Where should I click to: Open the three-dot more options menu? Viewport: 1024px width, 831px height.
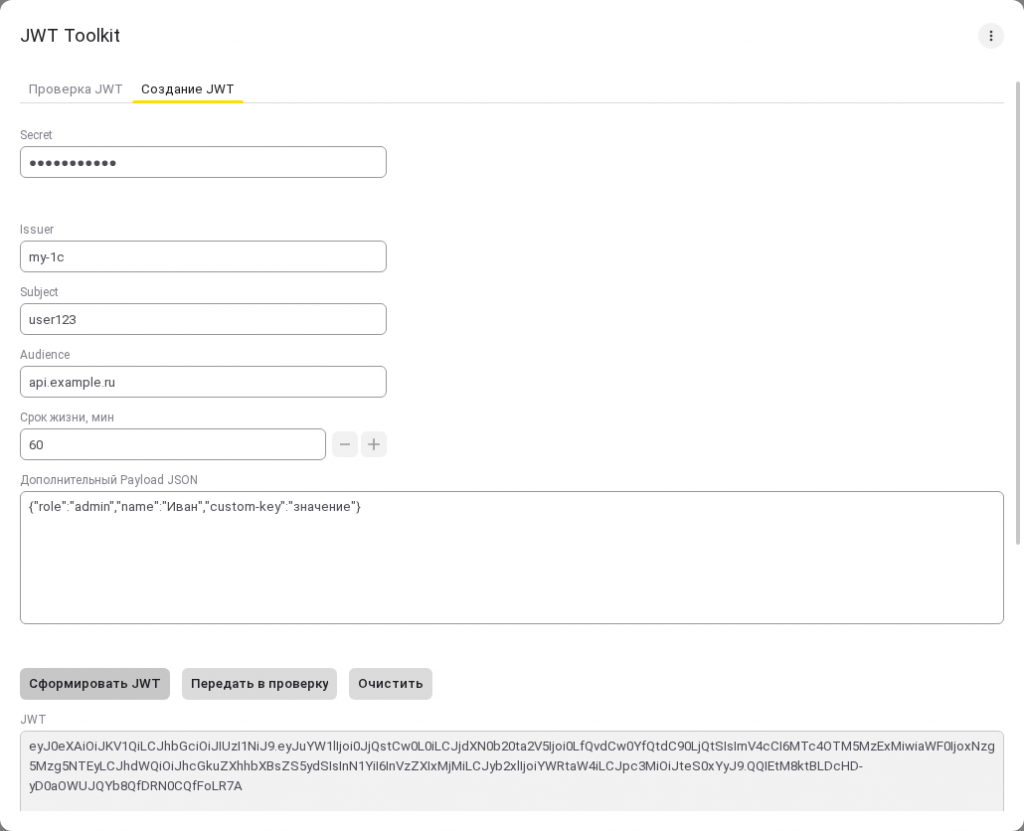click(990, 36)
